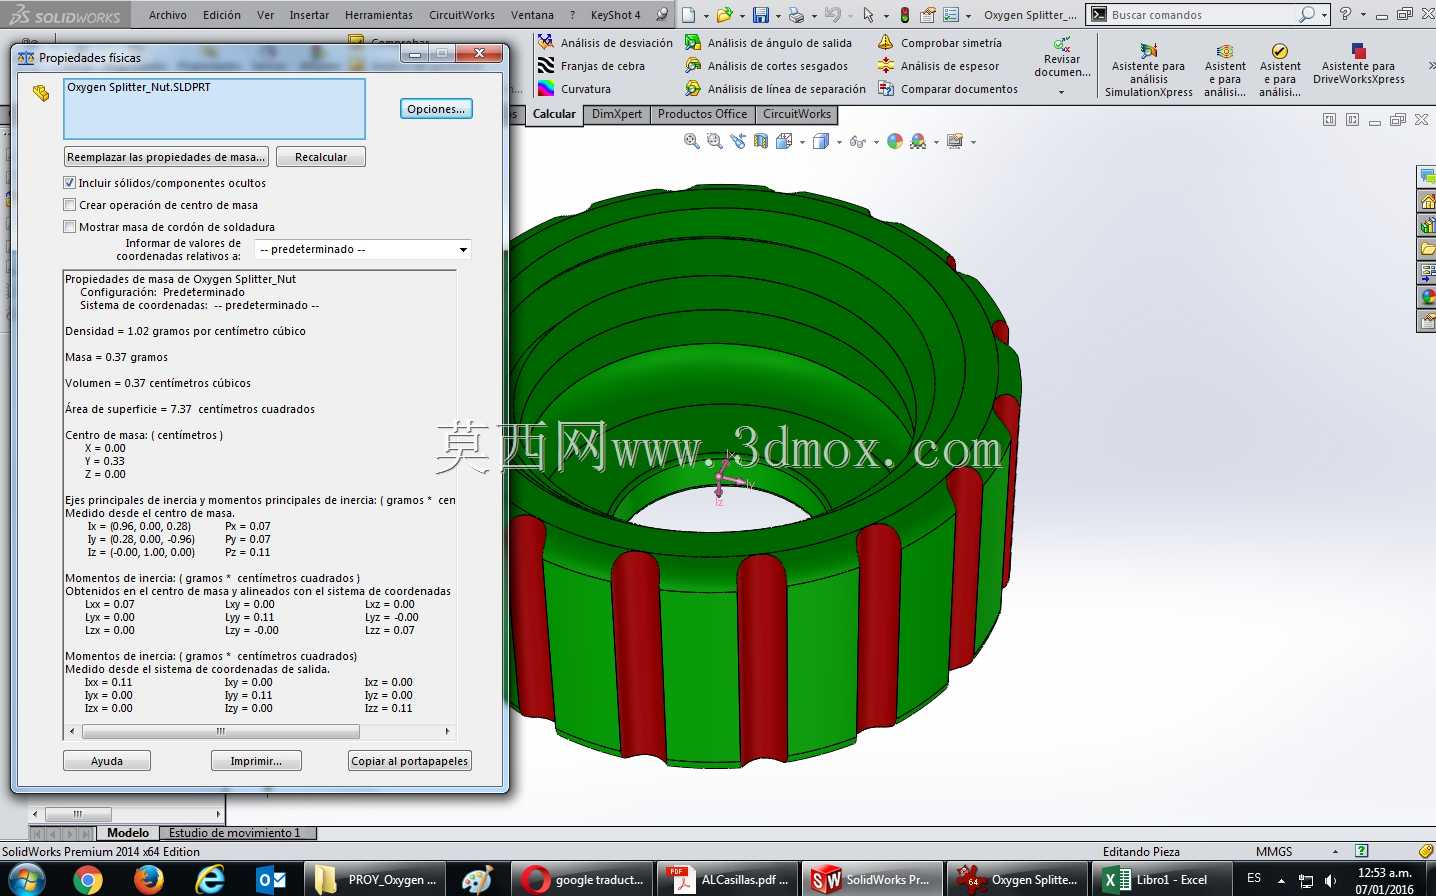This screenshot has height=896, width=1436.
Task: Switch to the CircuitWorks tab
Action: click(797, 114)
